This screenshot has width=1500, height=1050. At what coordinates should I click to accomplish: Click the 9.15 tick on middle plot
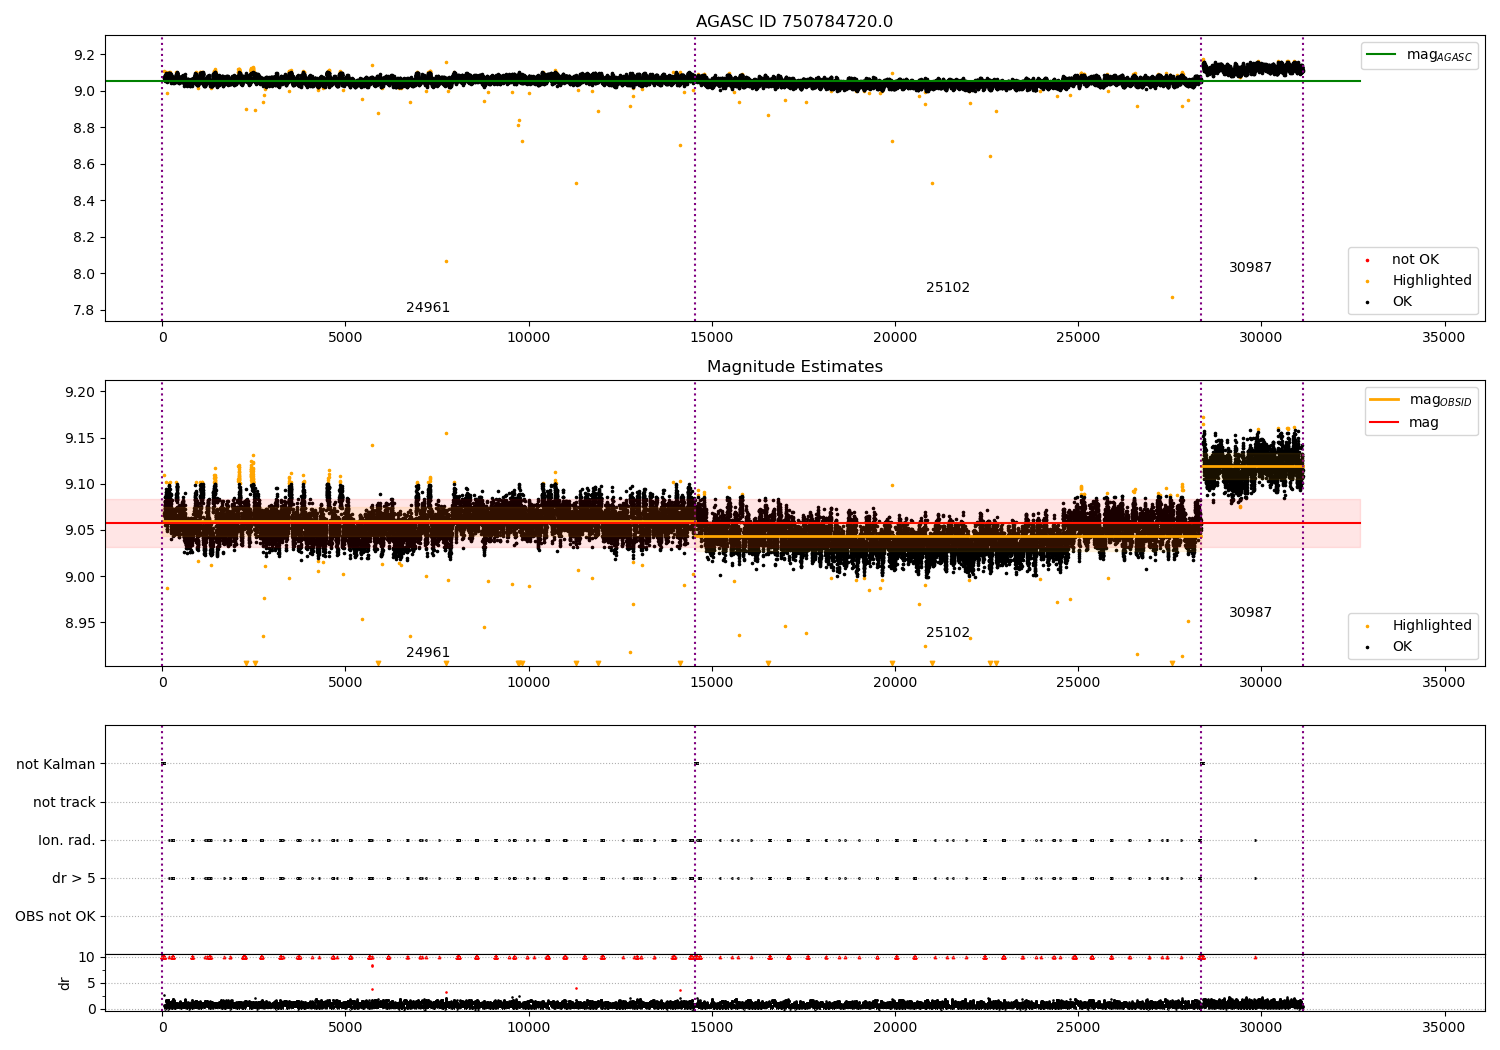tap(79, 439)
